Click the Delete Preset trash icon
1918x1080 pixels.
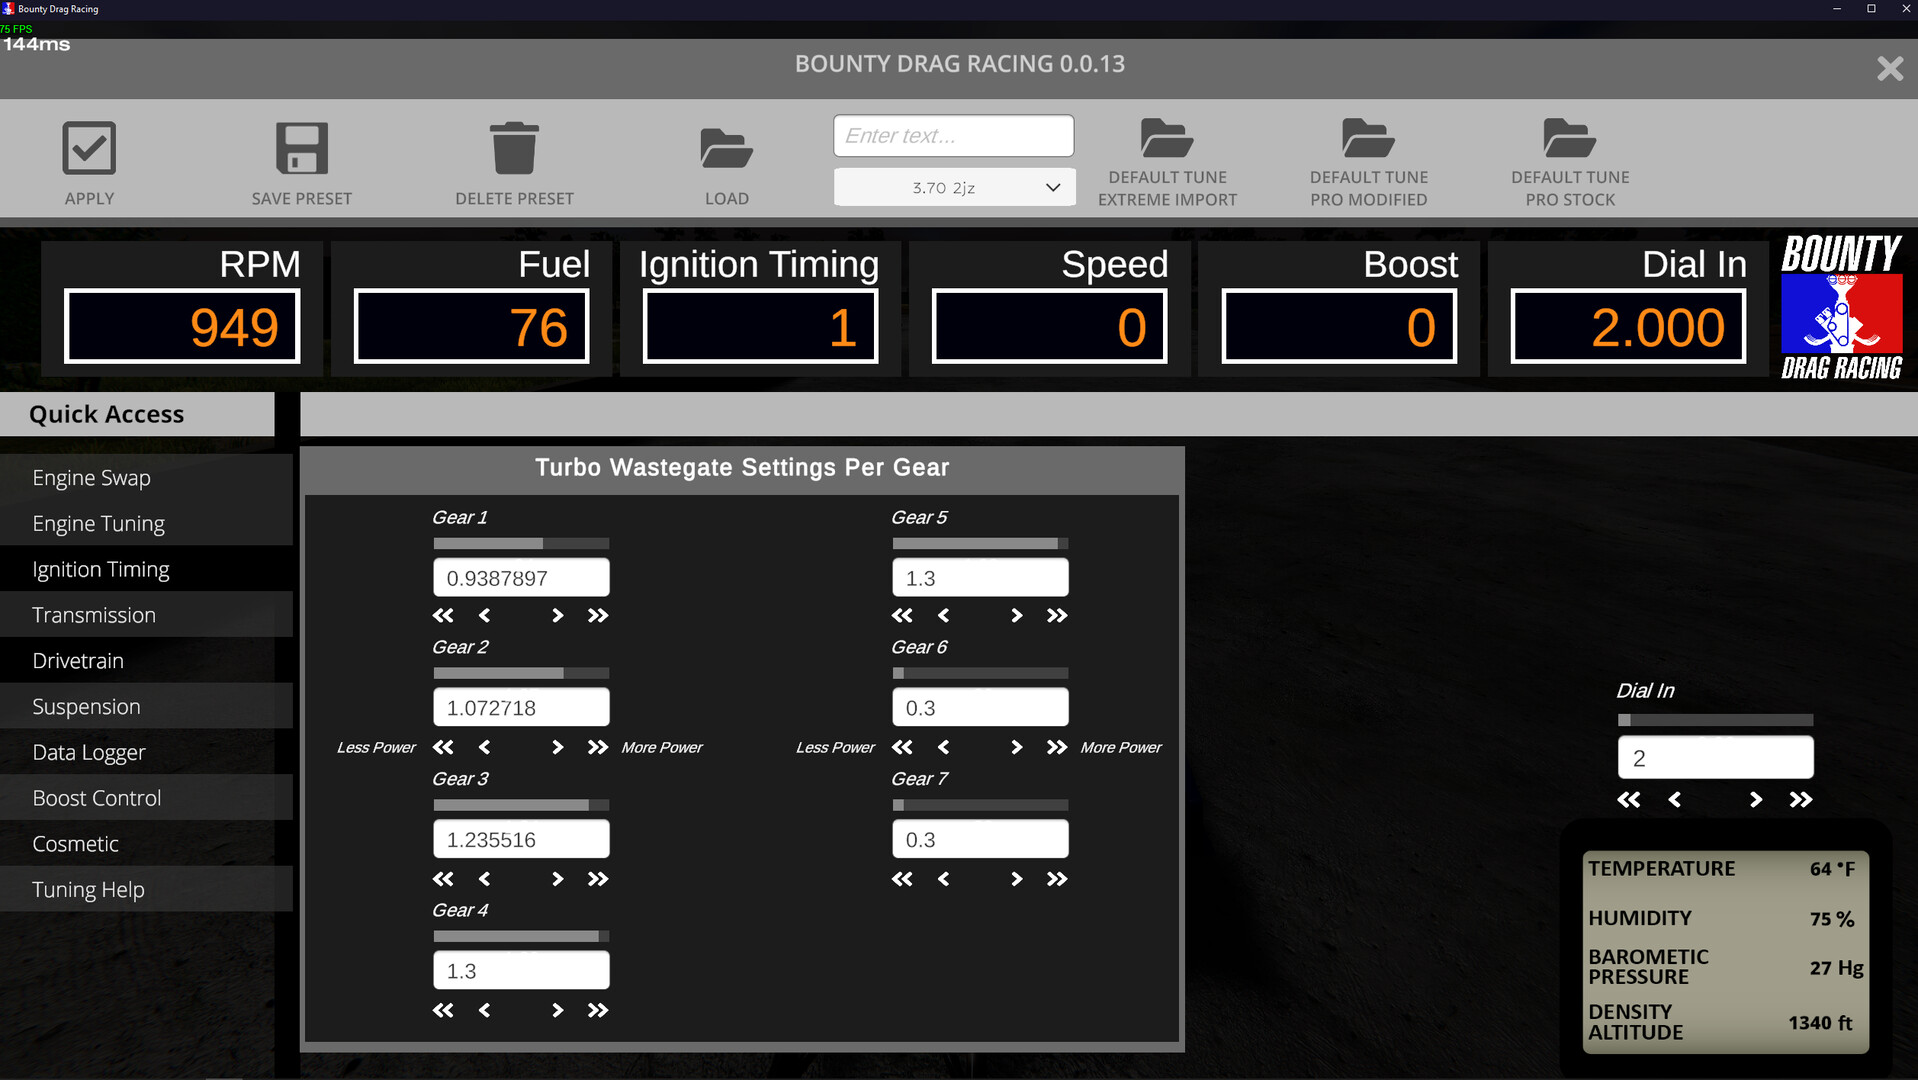[514, 148]
